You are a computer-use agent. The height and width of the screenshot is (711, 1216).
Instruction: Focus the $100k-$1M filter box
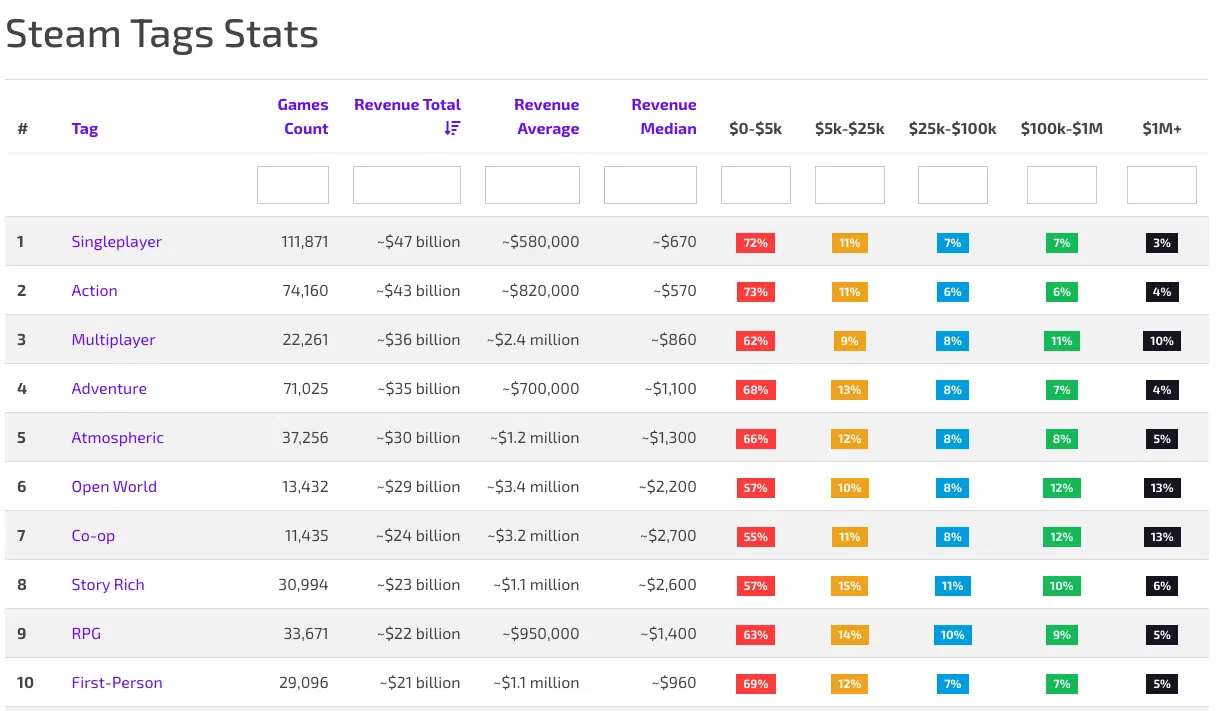pyautogui.click(x=1062, y=185)
